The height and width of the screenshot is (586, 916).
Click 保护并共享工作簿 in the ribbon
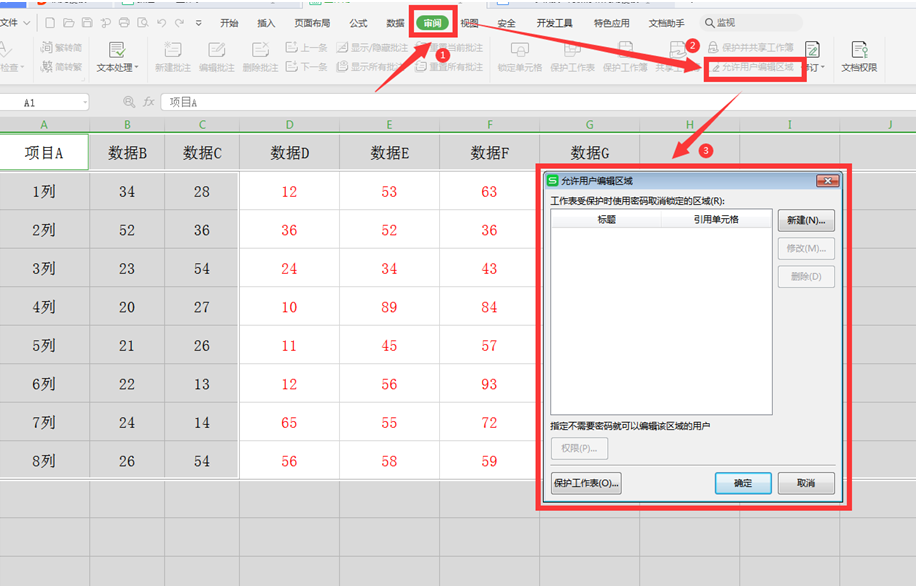coord(751,47)
